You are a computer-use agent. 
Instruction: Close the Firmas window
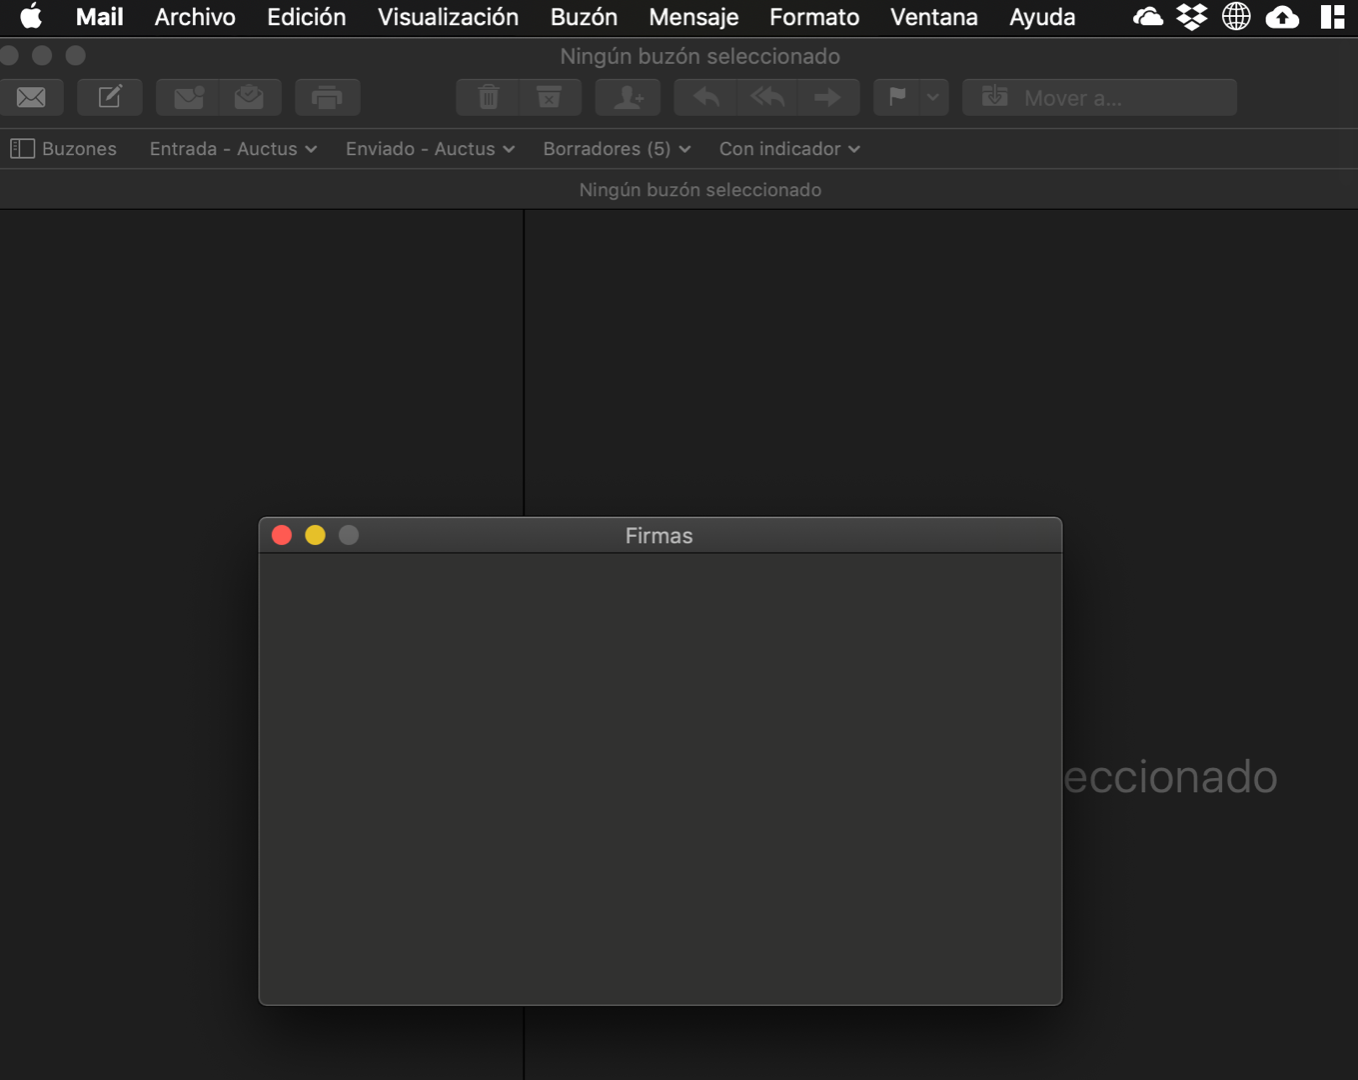coord(282,535)
